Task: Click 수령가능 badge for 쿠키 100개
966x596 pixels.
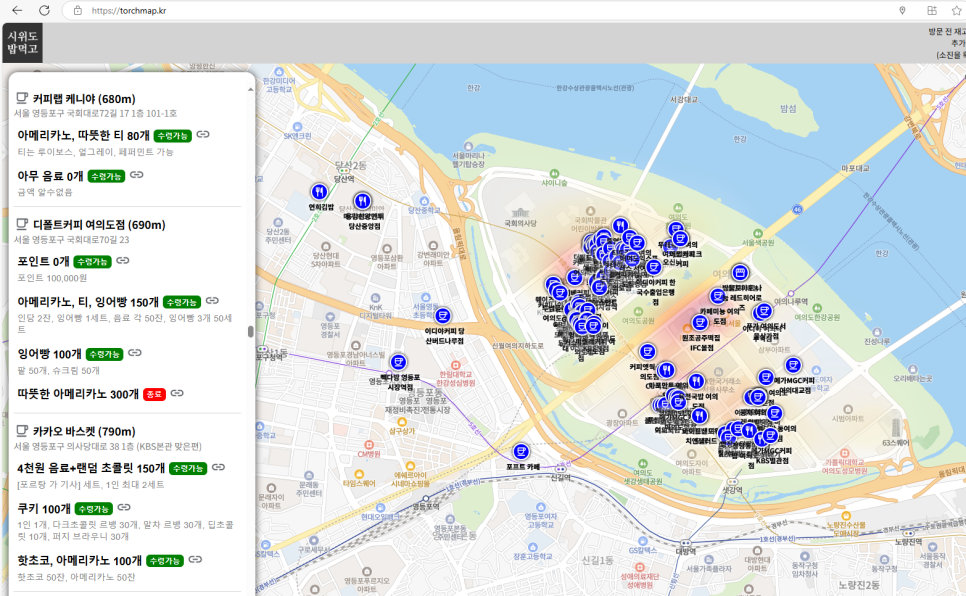Action: pyautogui.click(x=94, y=509)
